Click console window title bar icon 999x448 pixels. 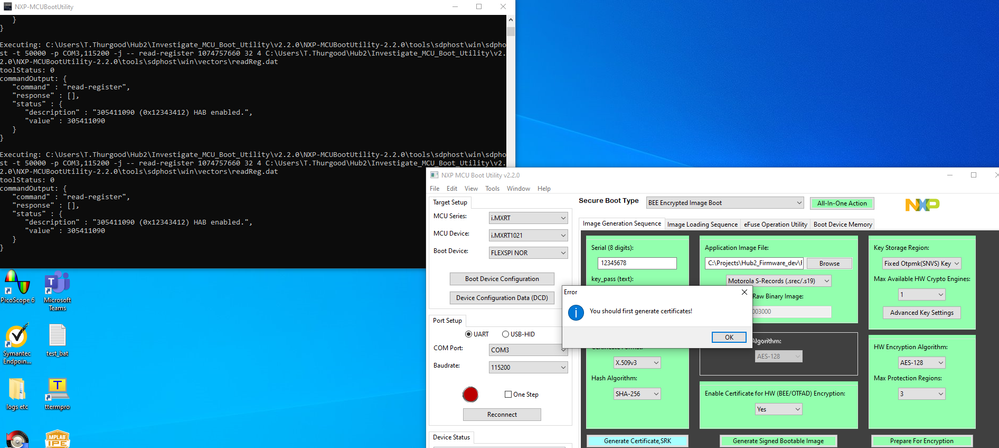pyautogui.click(x=8, y=6)
